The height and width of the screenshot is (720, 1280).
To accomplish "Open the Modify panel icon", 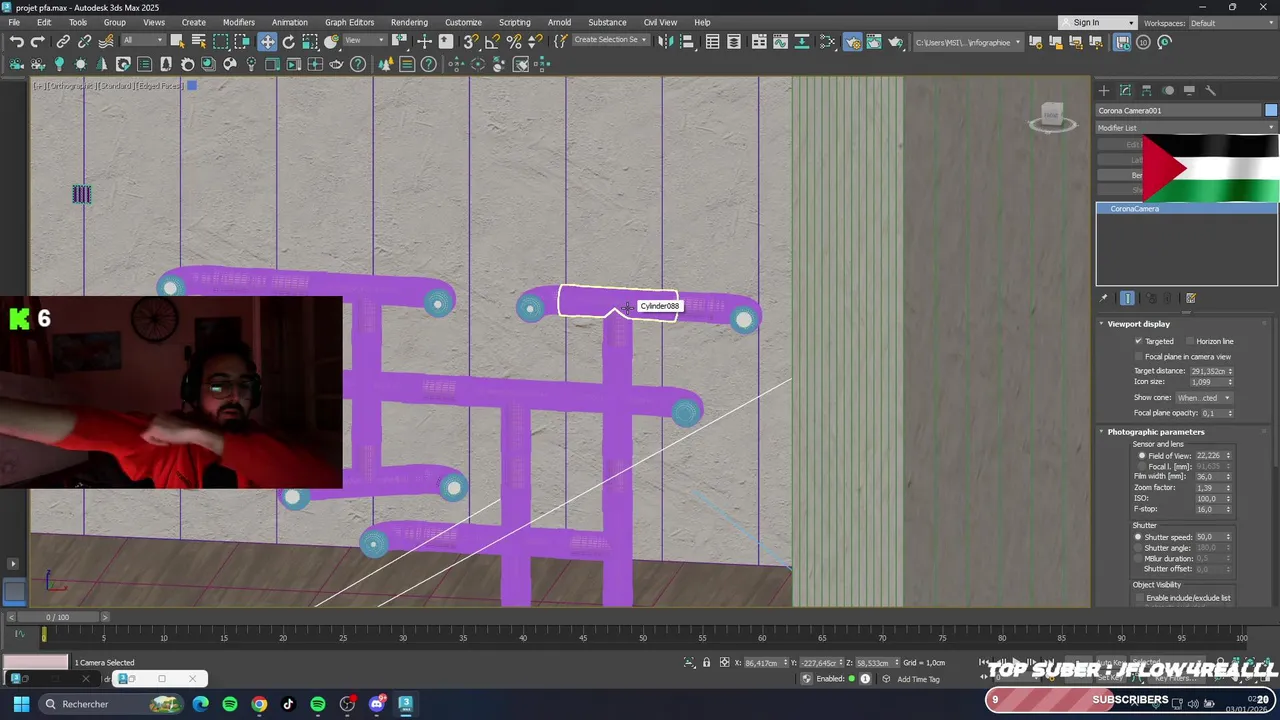I will [x=1125, y=90].
